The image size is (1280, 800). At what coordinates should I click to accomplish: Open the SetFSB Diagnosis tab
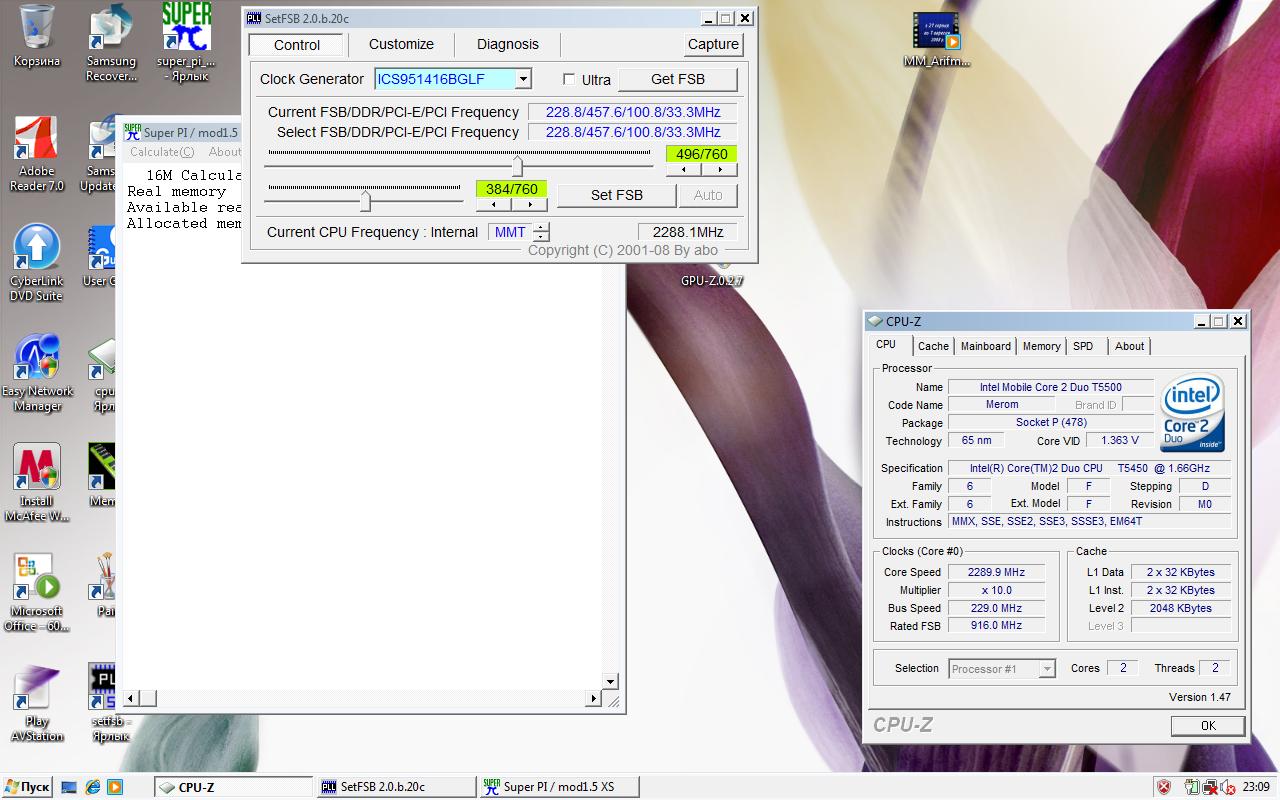click(x=508, y=44)
